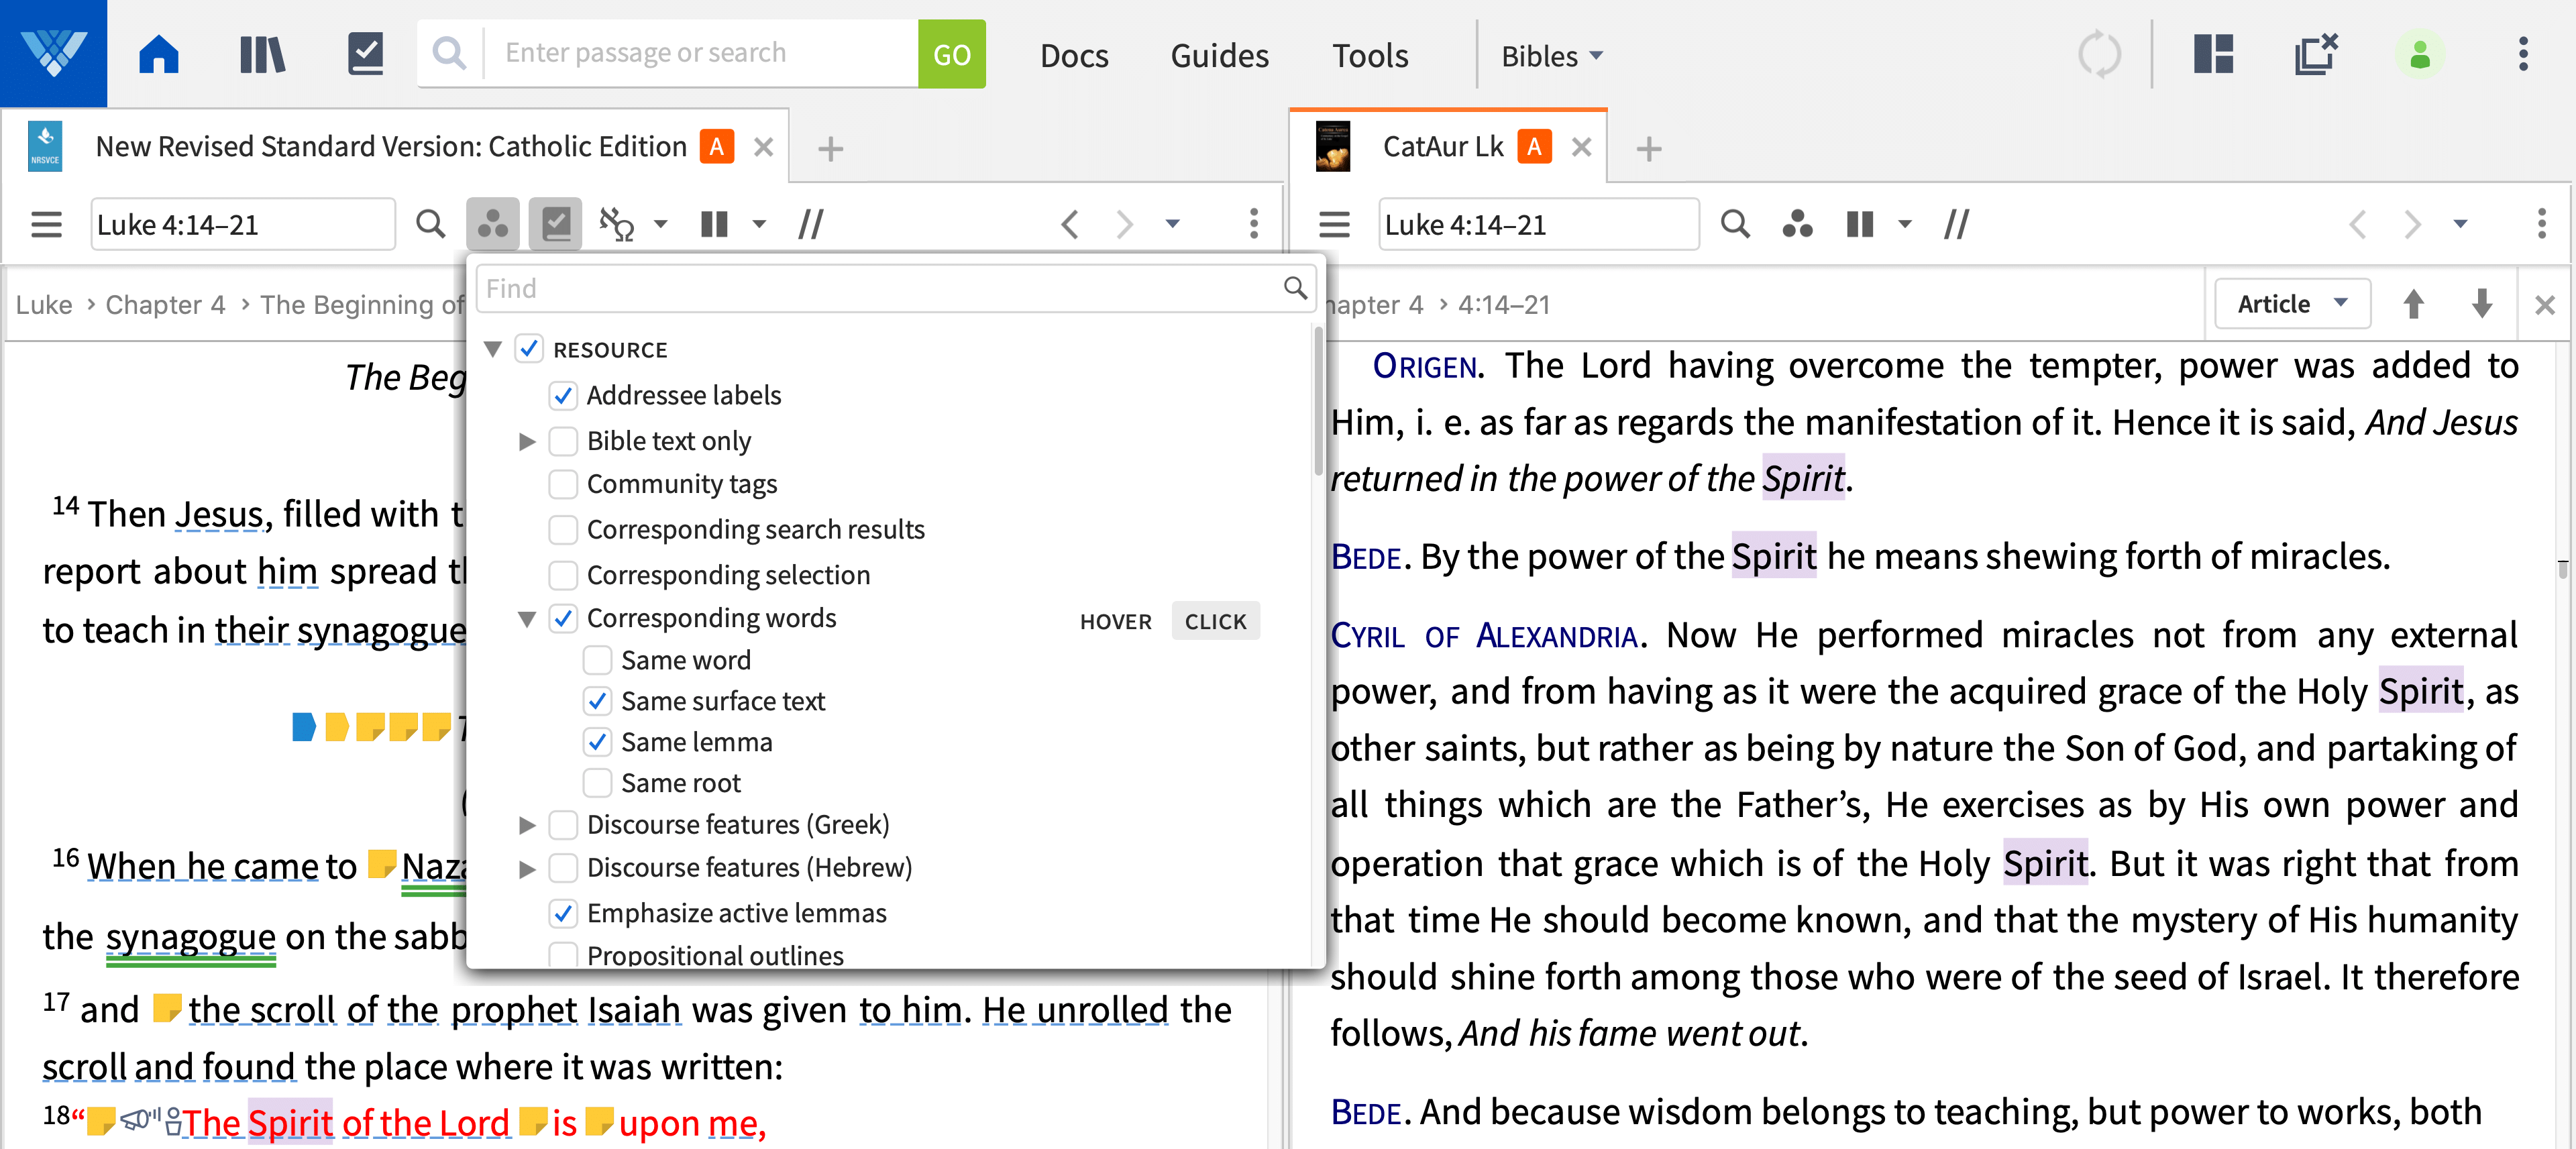Open the user account avatar

tap(2419, 54)
